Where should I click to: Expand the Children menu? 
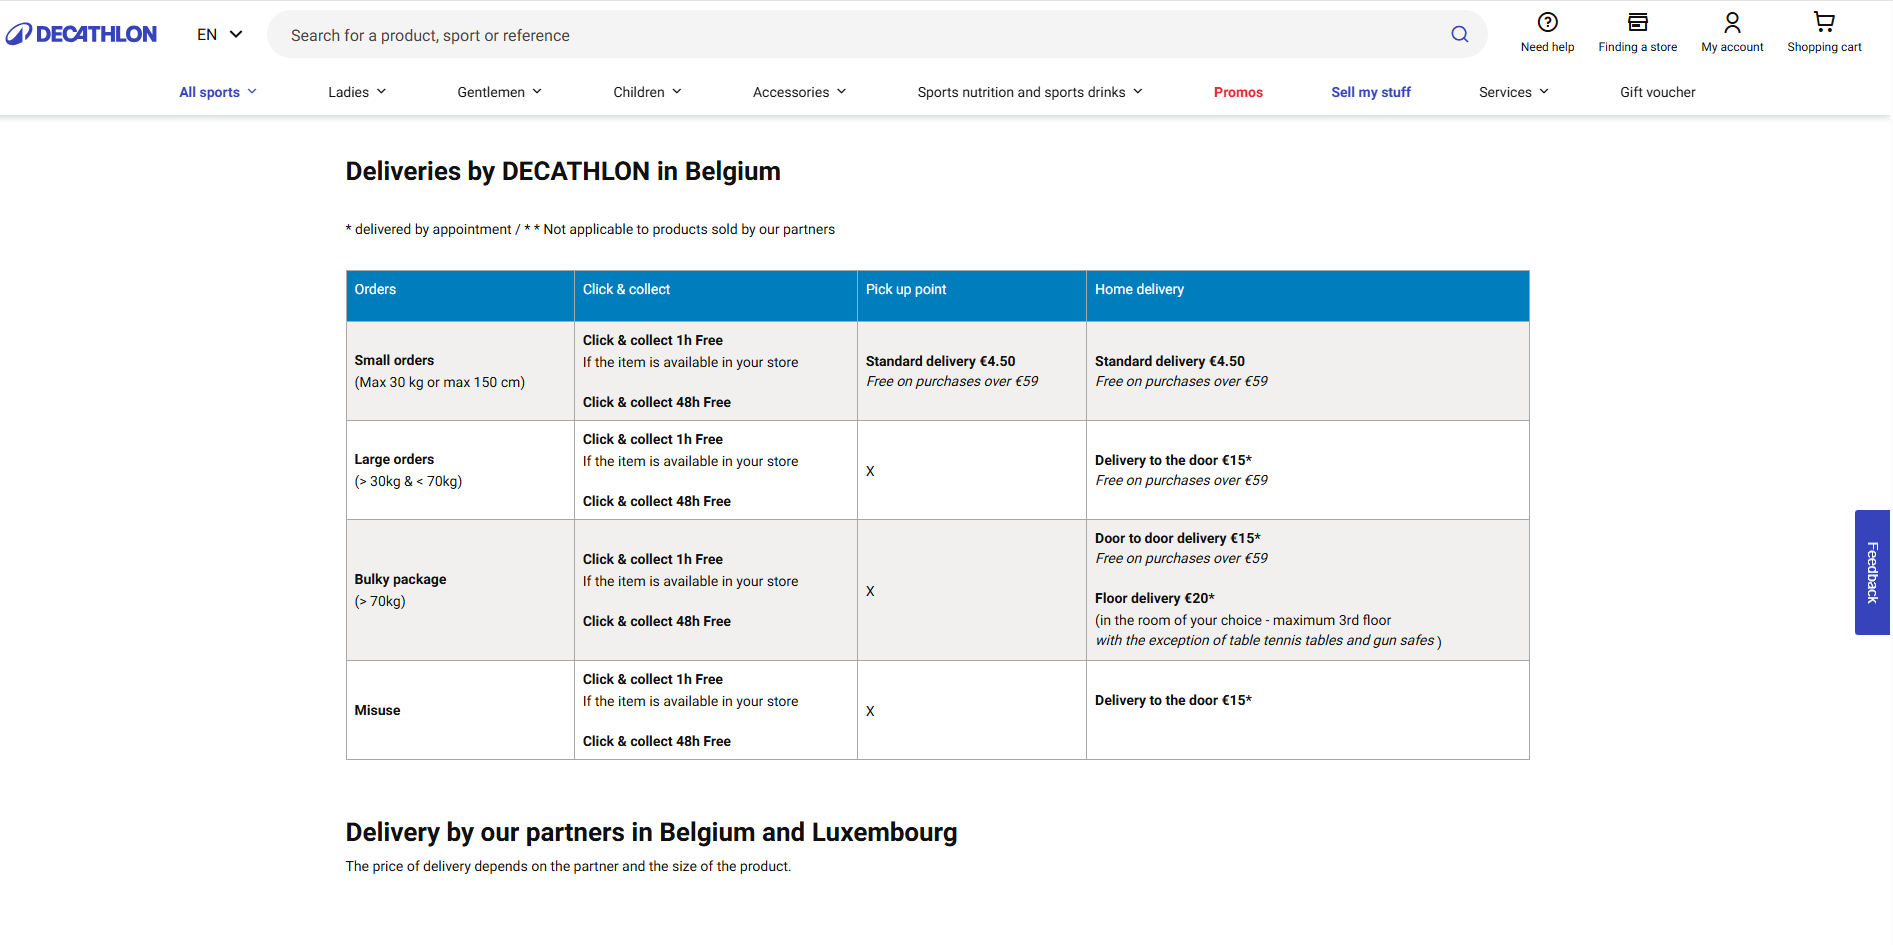click(x=647, y=92)
